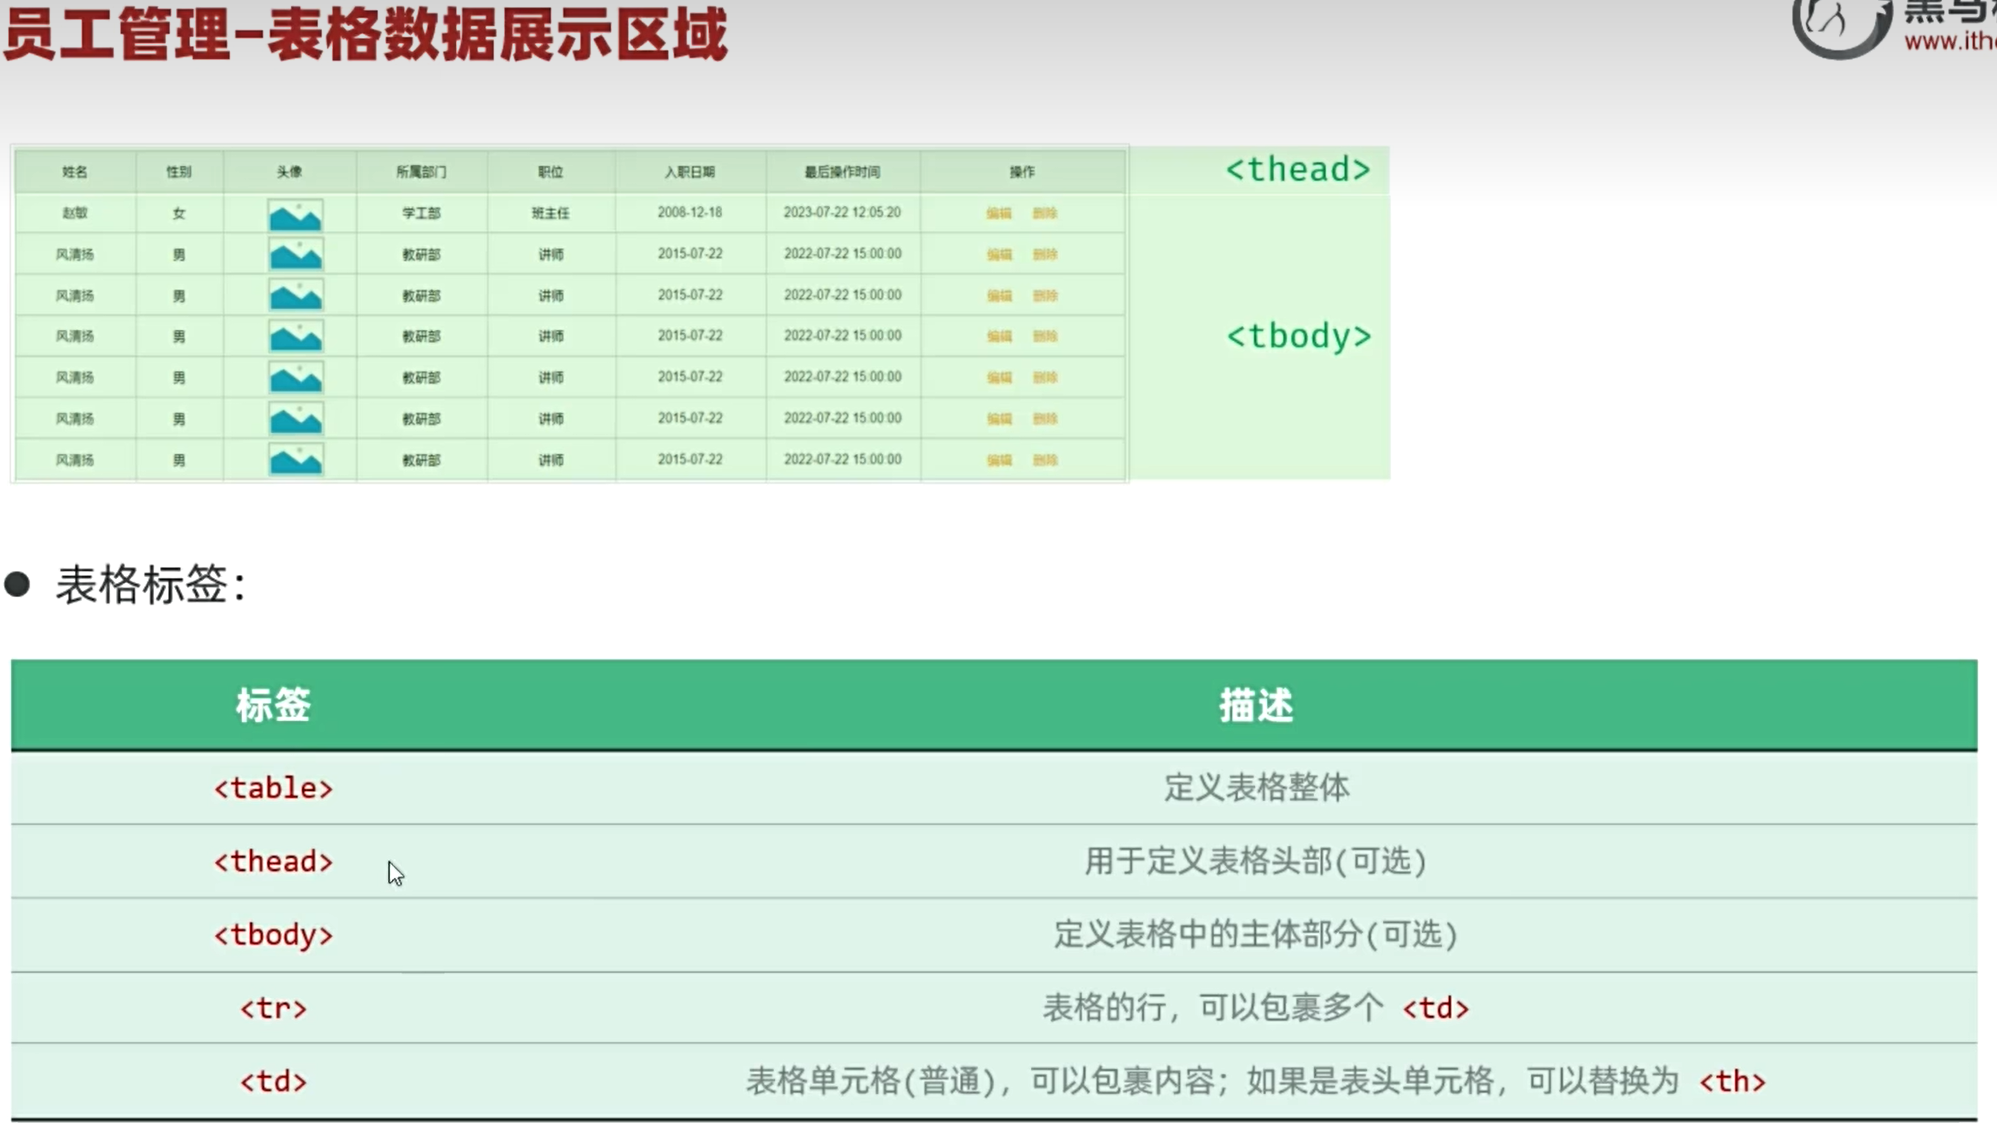Viewport: 1997px width, 1136px height.
Task: Click the 入职日期 column header
Action: point(689,172)
